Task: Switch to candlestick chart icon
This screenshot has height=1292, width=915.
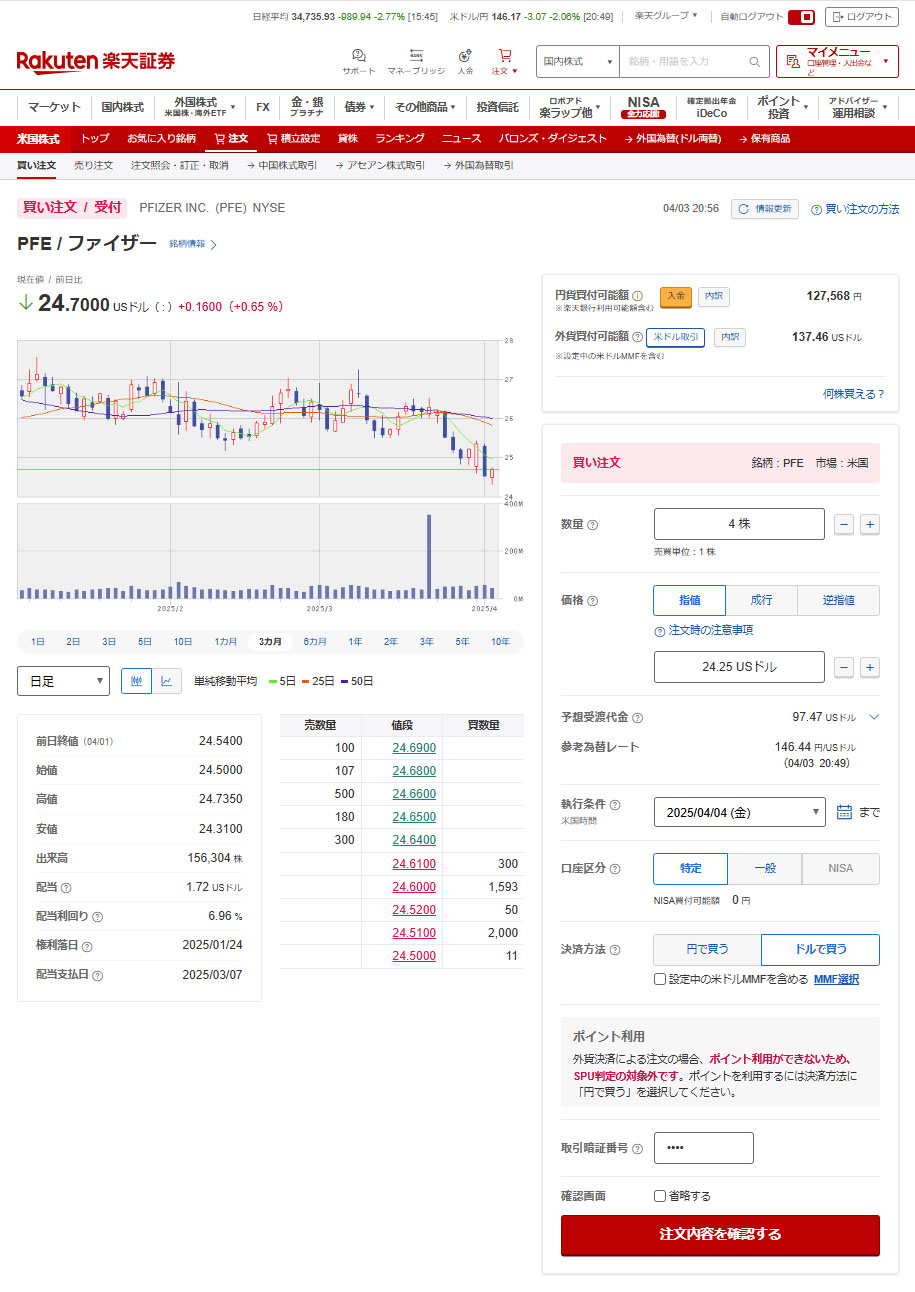Action: (x=136, y=681)
